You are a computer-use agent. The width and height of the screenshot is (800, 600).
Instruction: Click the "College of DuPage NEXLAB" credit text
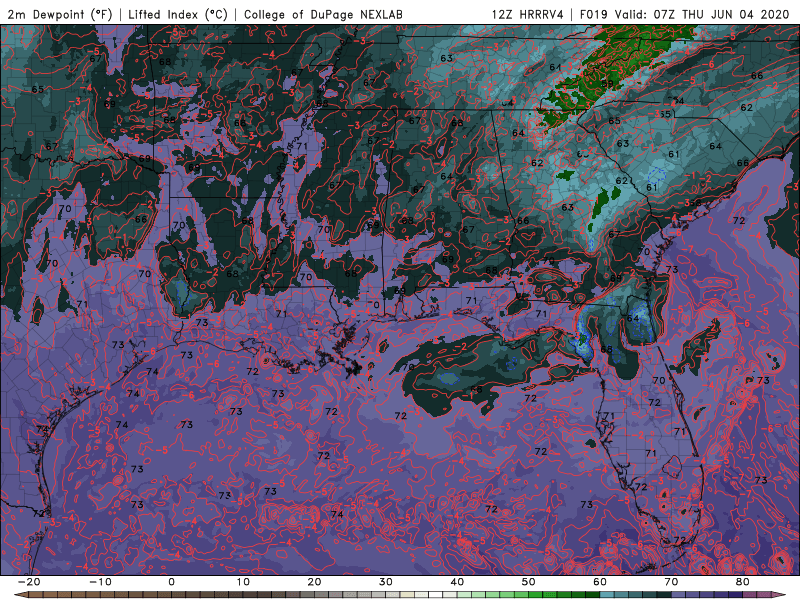(323, 14)
